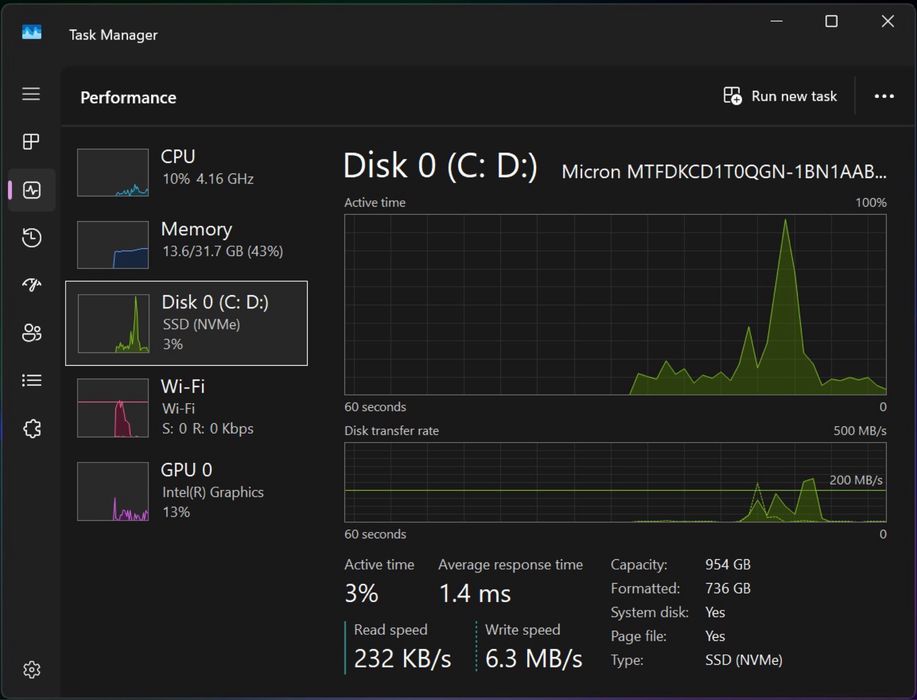Select the CPU performance item

tap(187, 173)
